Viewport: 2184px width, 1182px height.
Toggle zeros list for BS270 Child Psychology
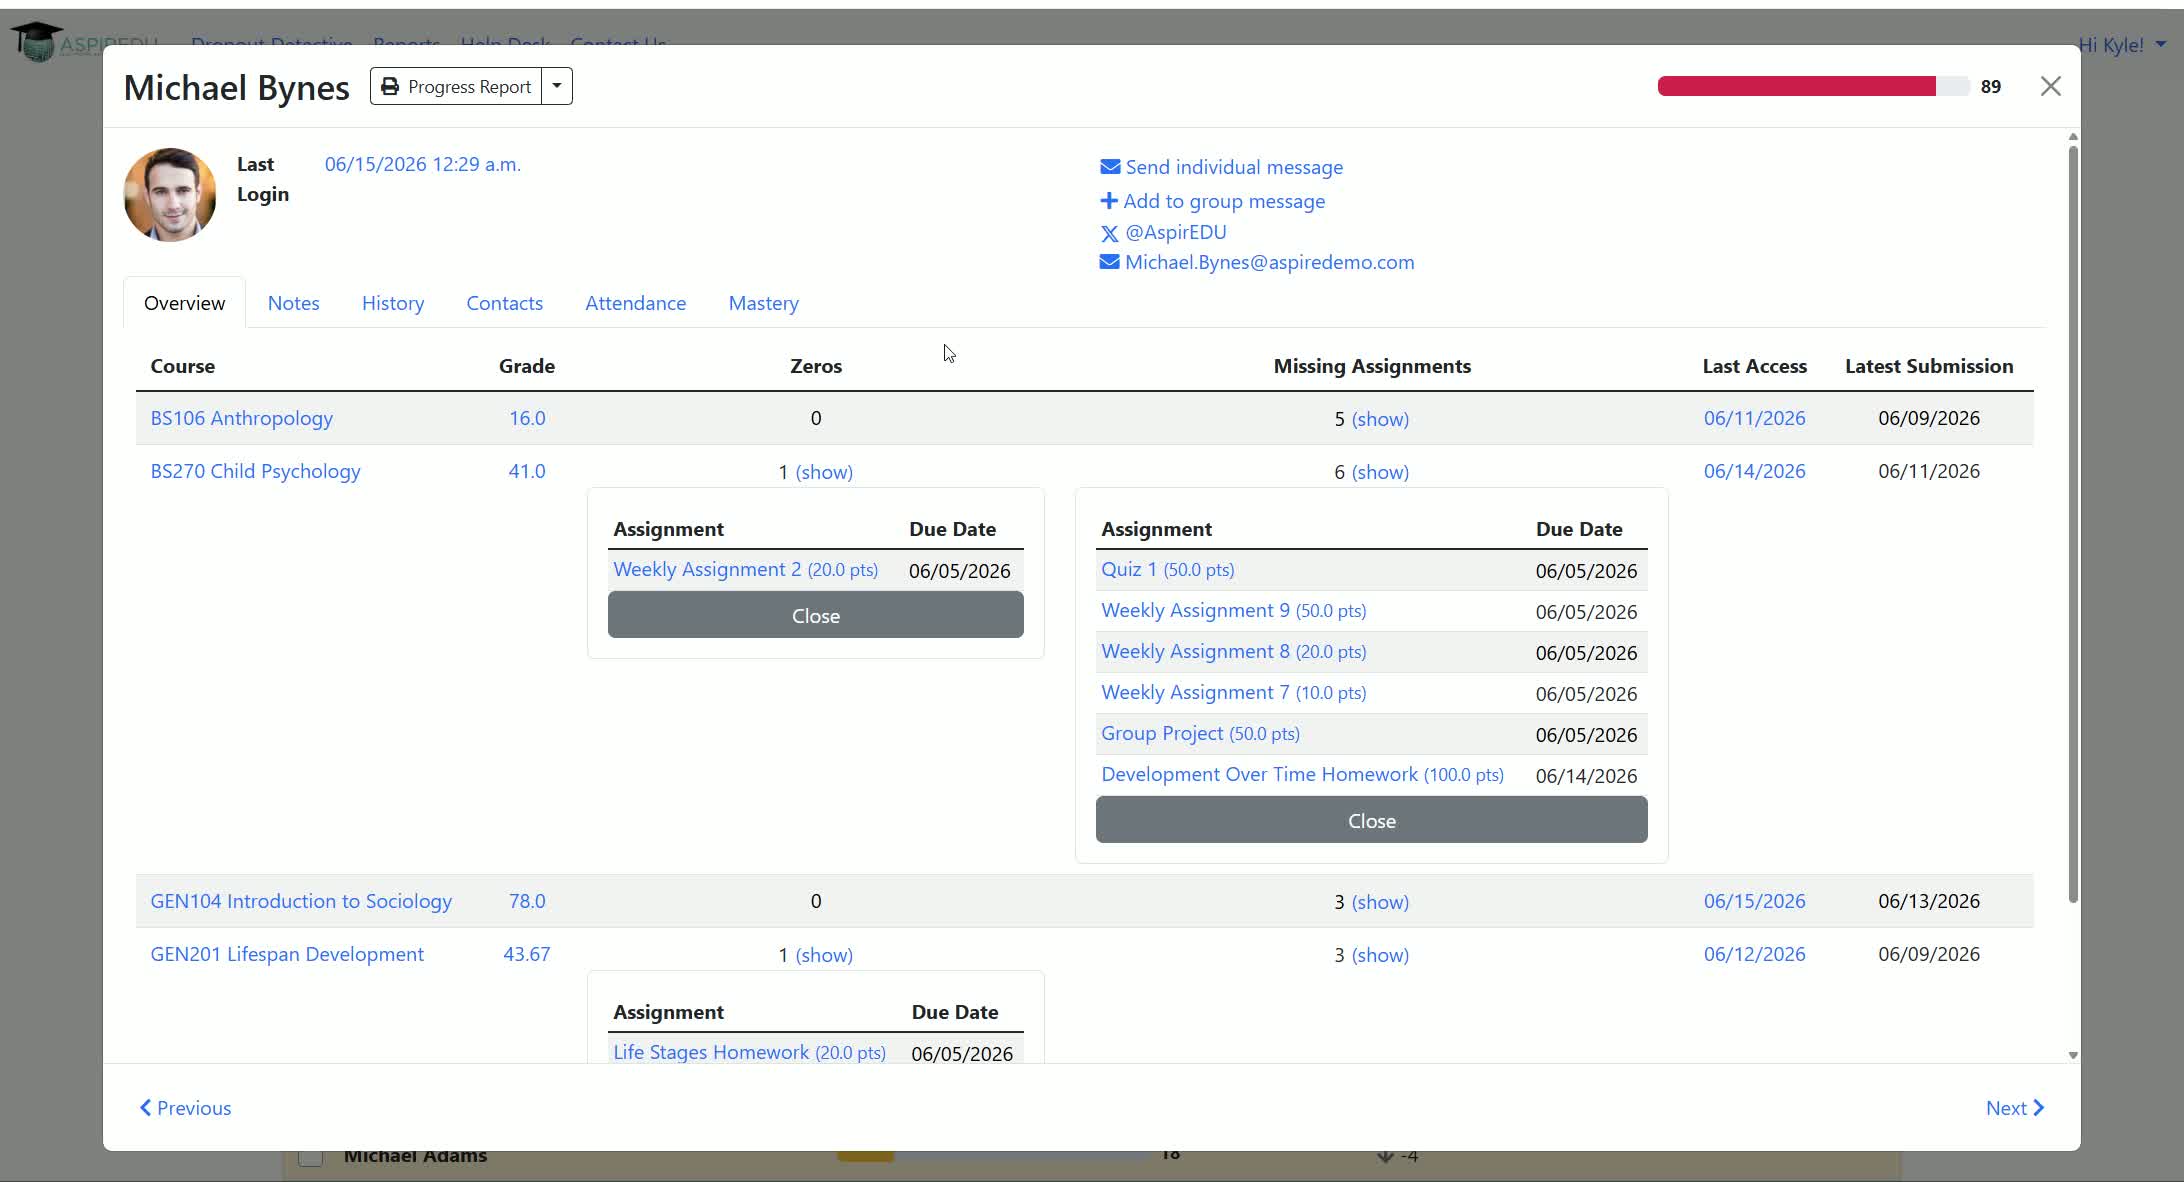824,472
